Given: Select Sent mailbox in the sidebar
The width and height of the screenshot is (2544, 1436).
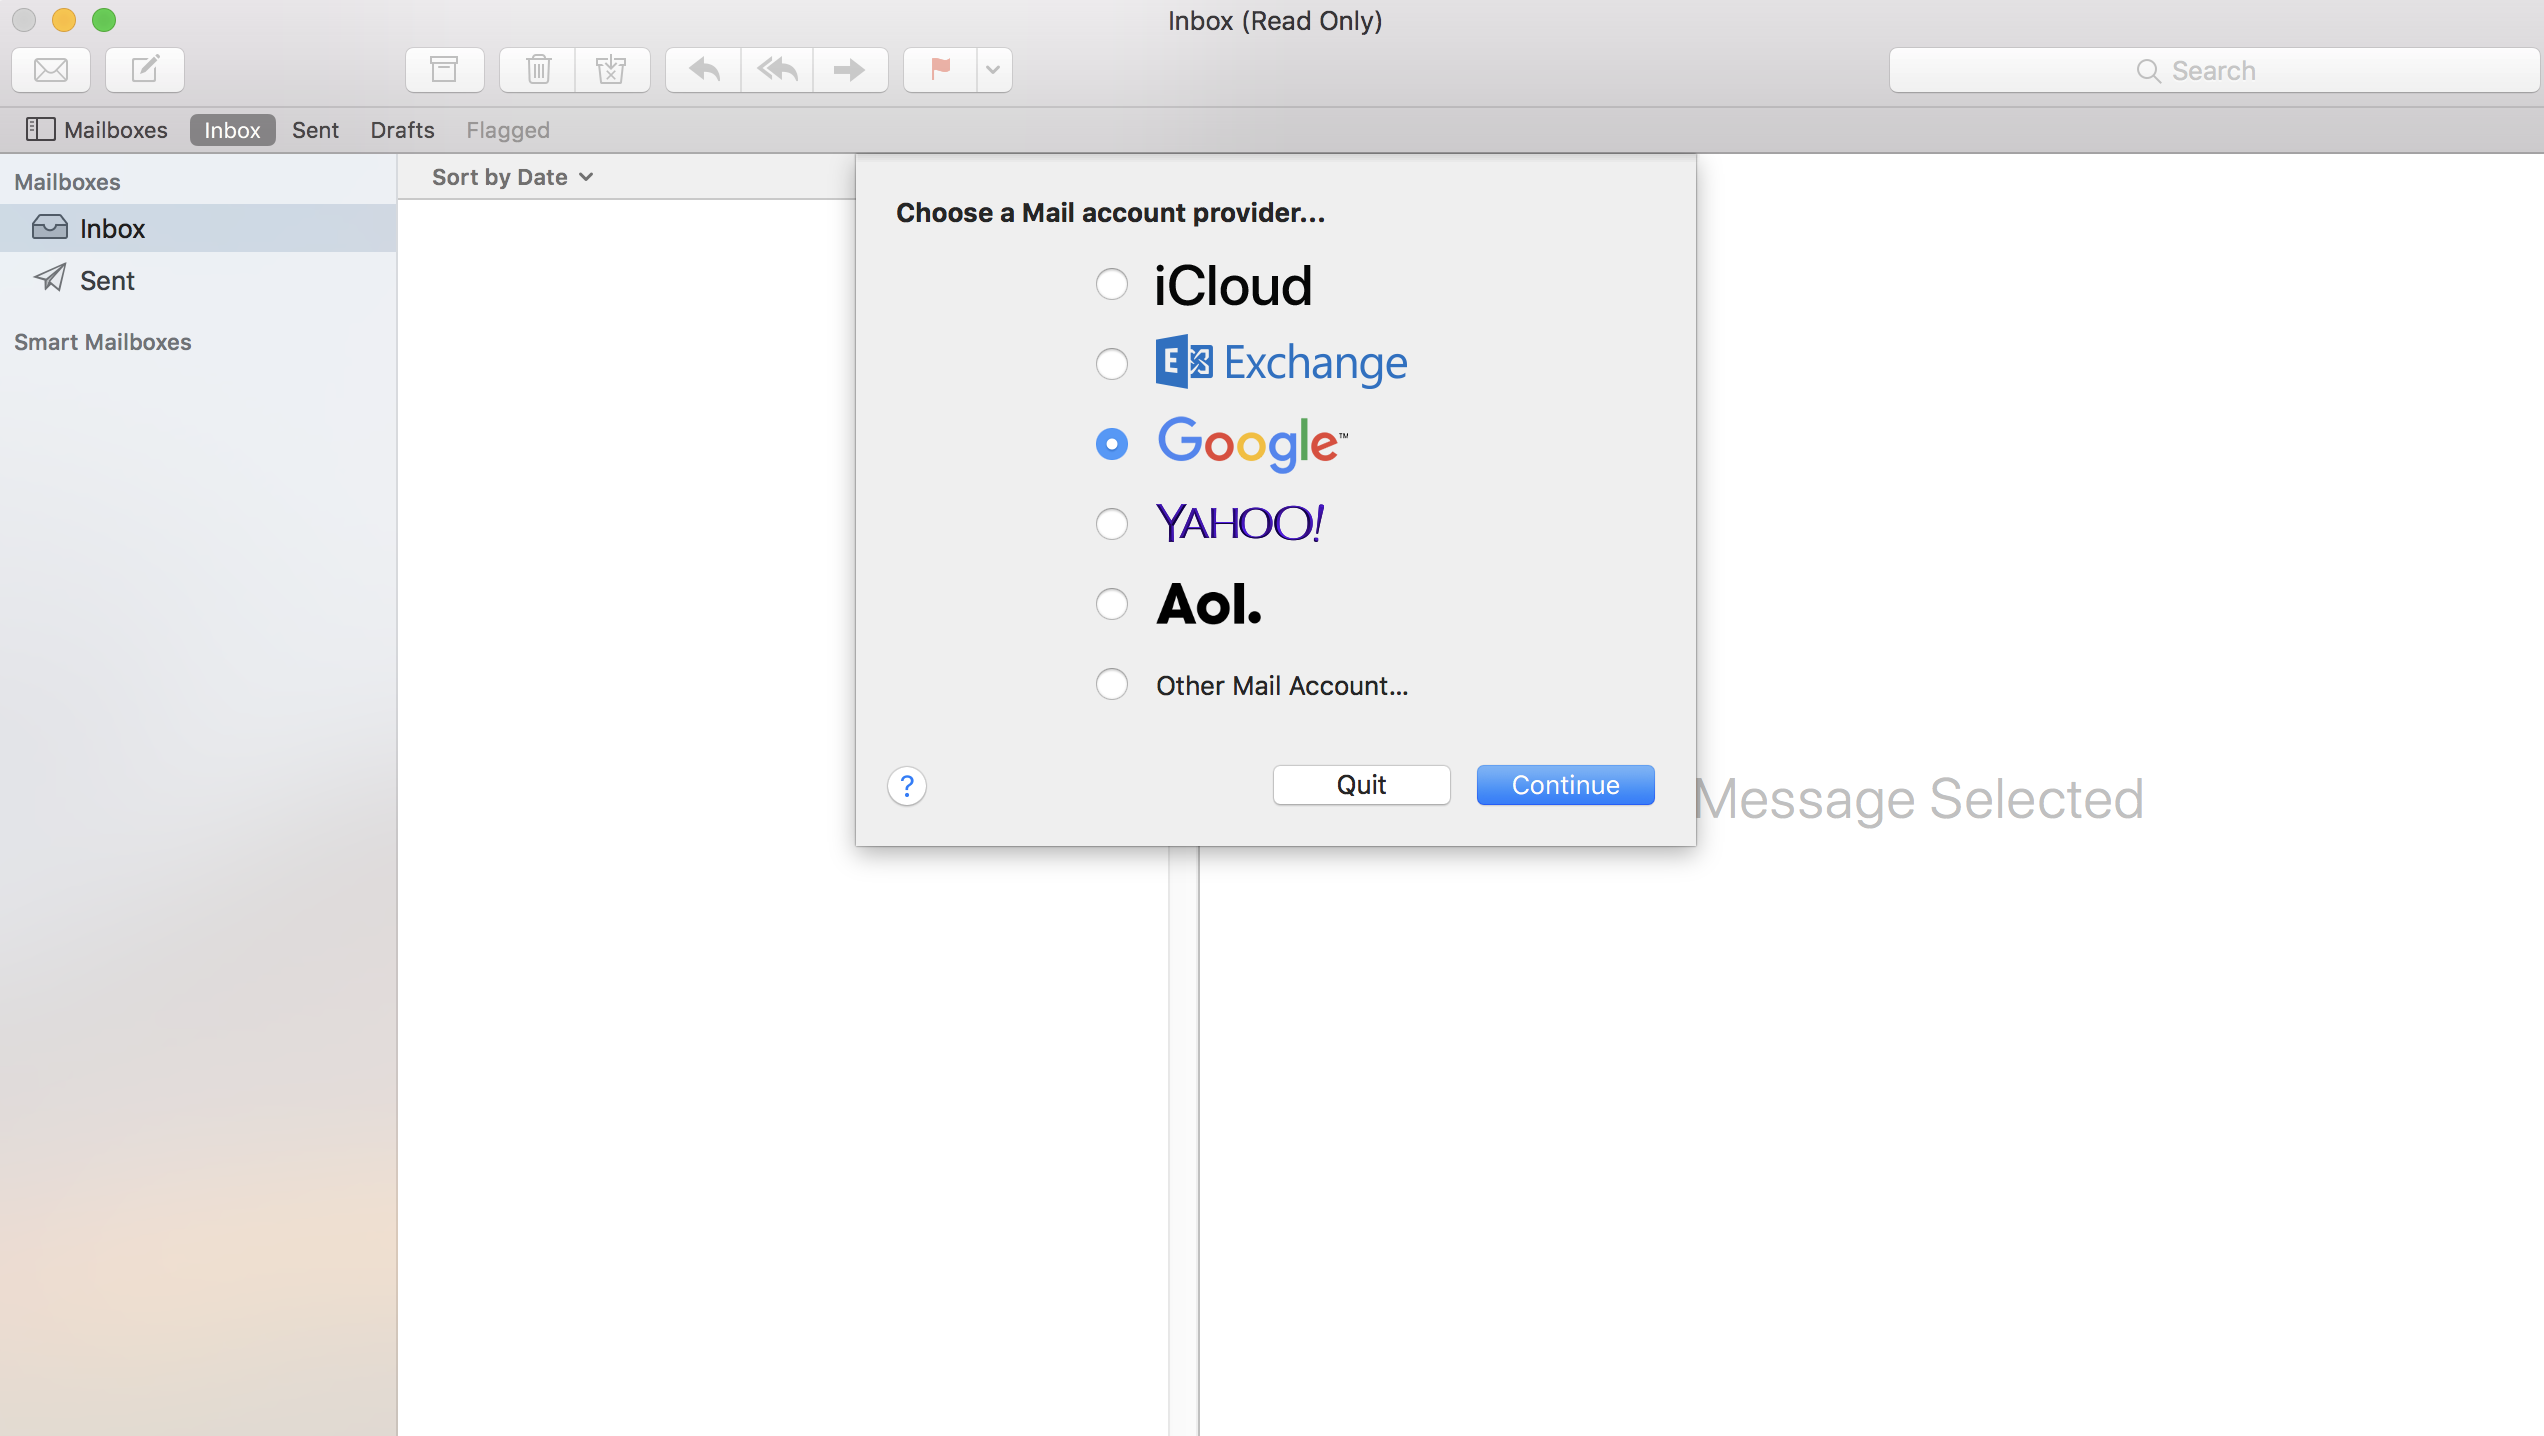Looking at the screenshot, I should tap(198, 280).
